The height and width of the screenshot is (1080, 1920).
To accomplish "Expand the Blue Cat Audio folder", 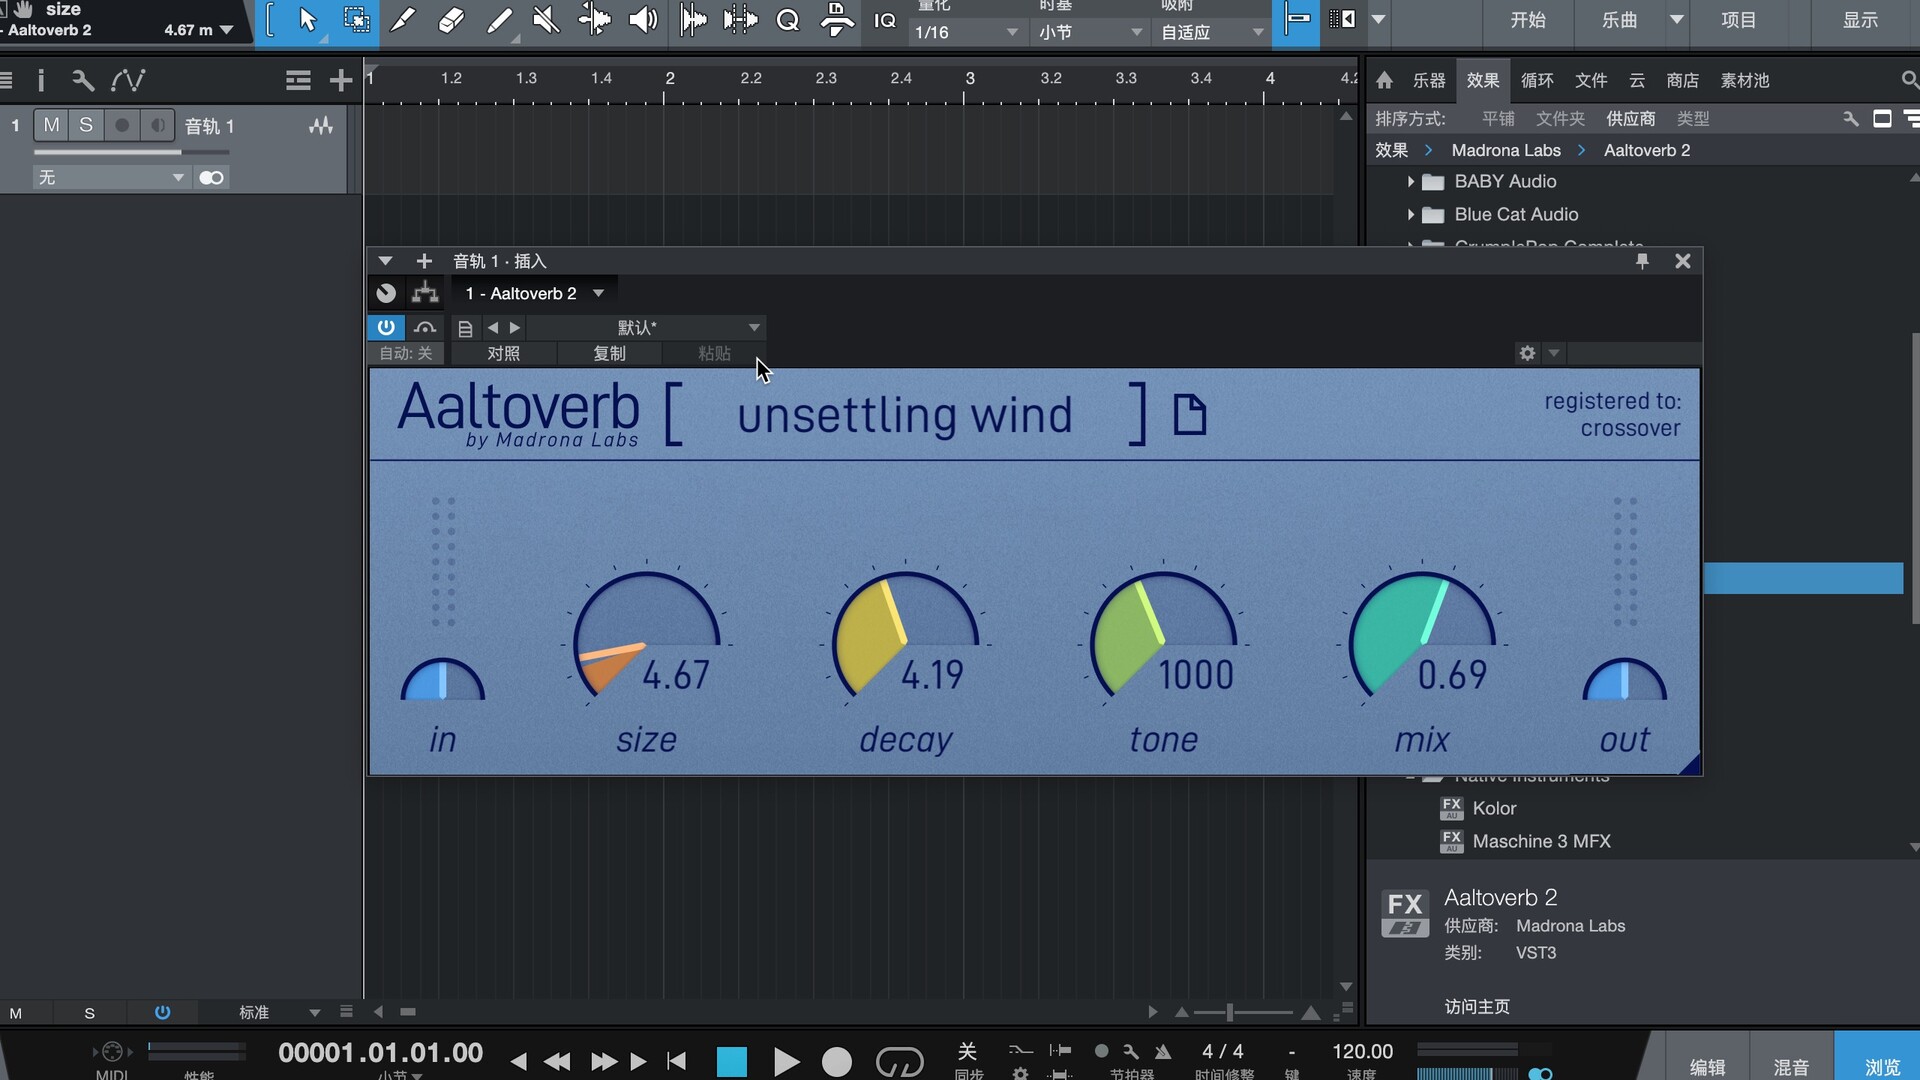I will 1410,215.
